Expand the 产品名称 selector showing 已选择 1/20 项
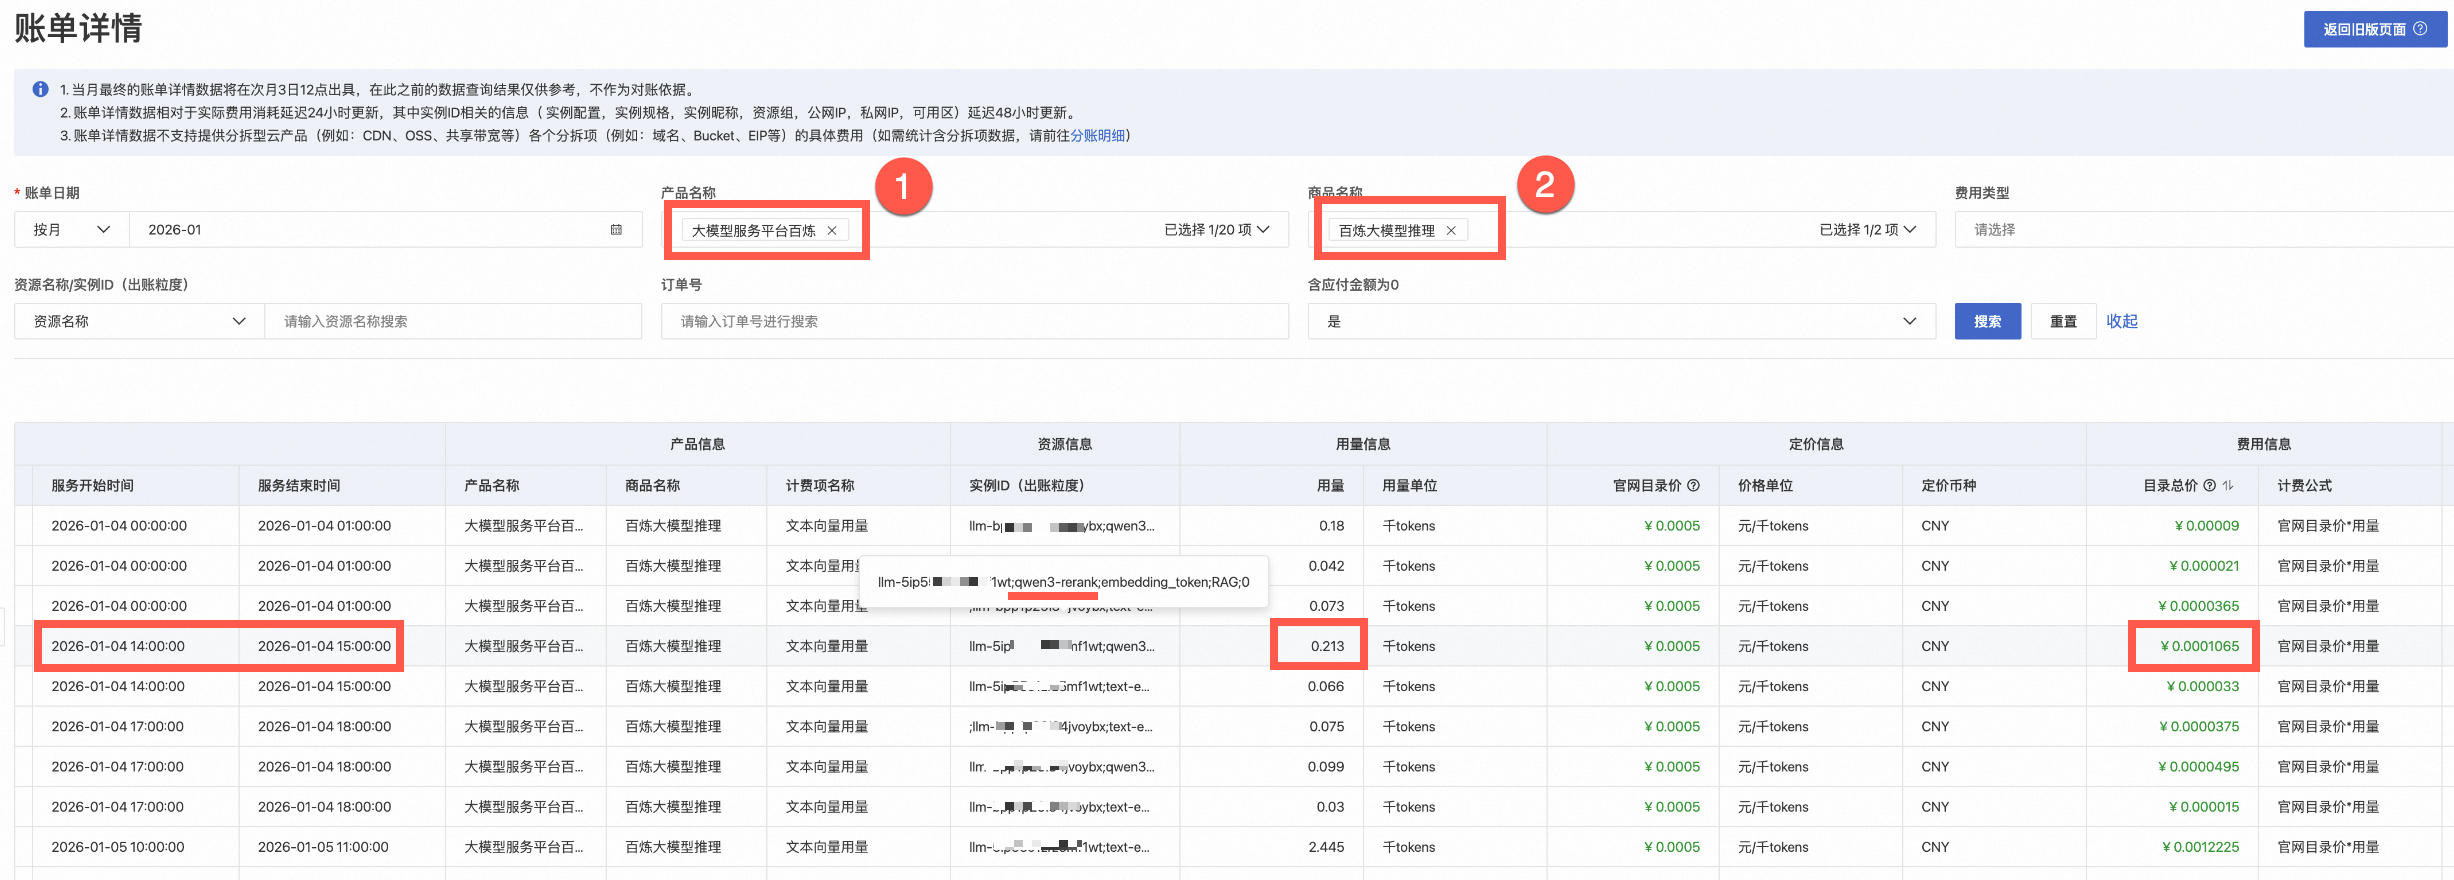This screenshot has width=2454, height=880. coord(1217,229)
